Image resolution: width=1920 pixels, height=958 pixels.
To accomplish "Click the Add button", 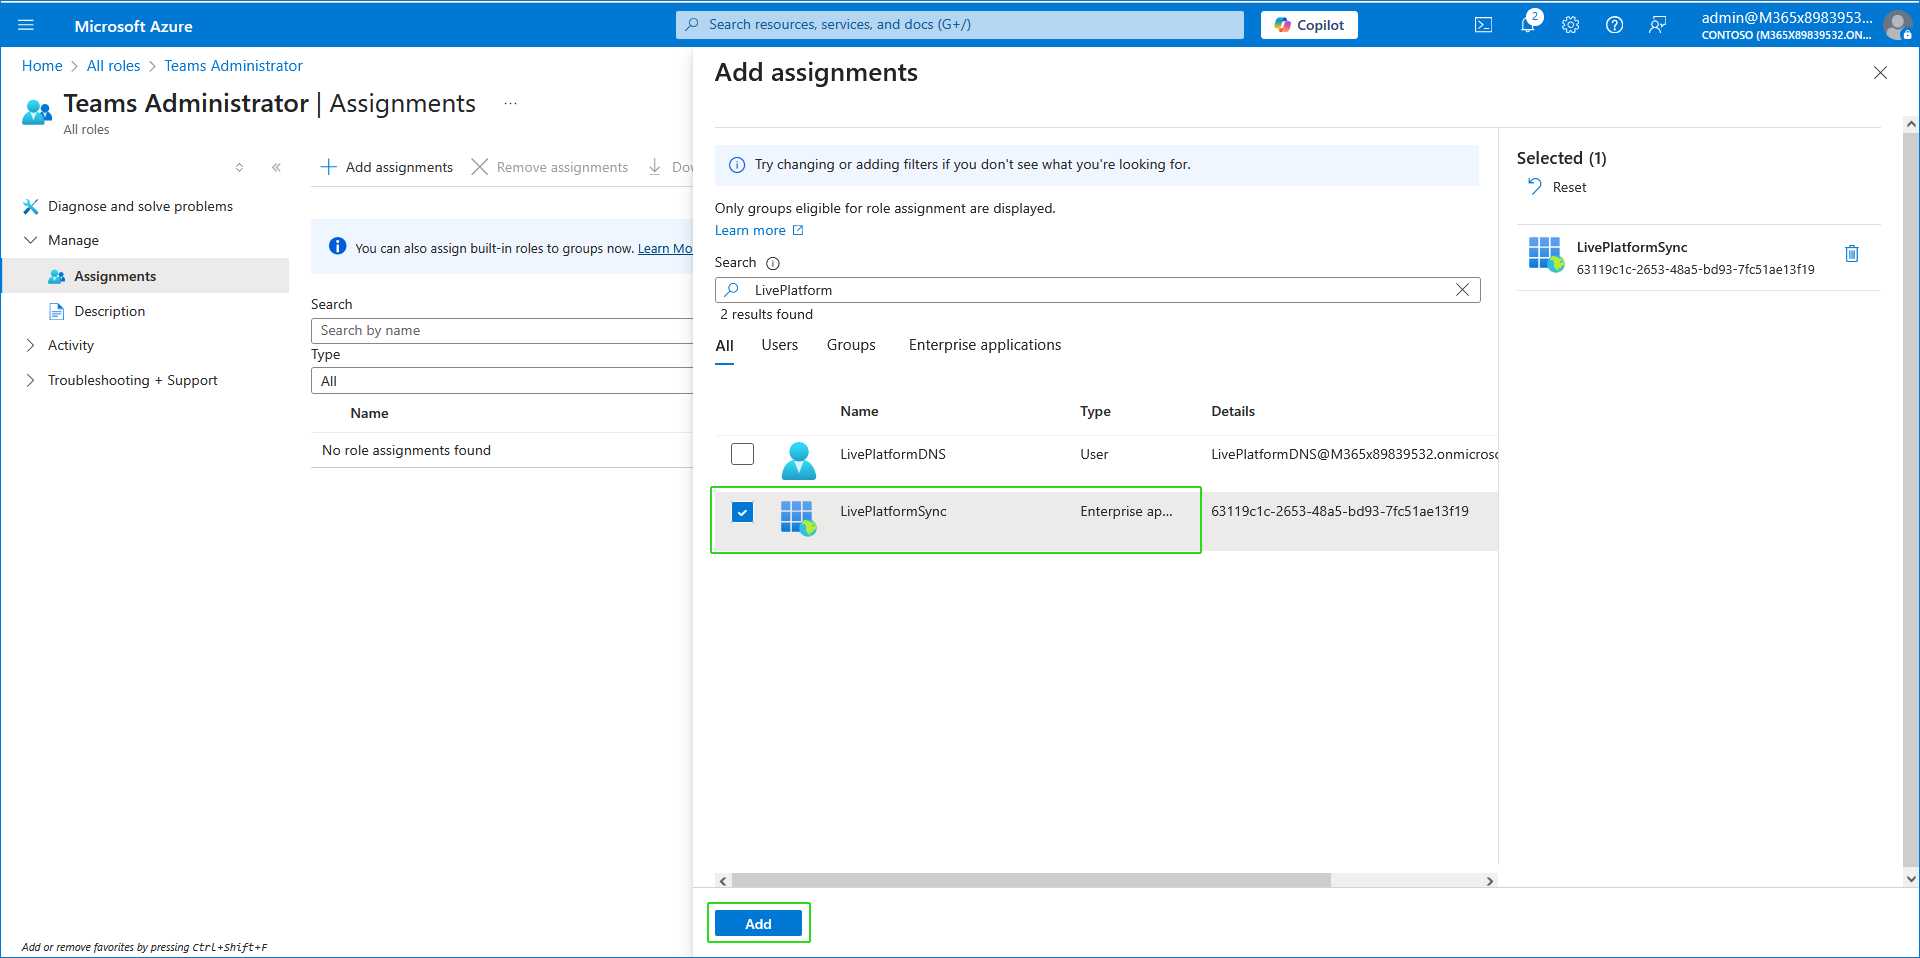I will pos(758,923).
